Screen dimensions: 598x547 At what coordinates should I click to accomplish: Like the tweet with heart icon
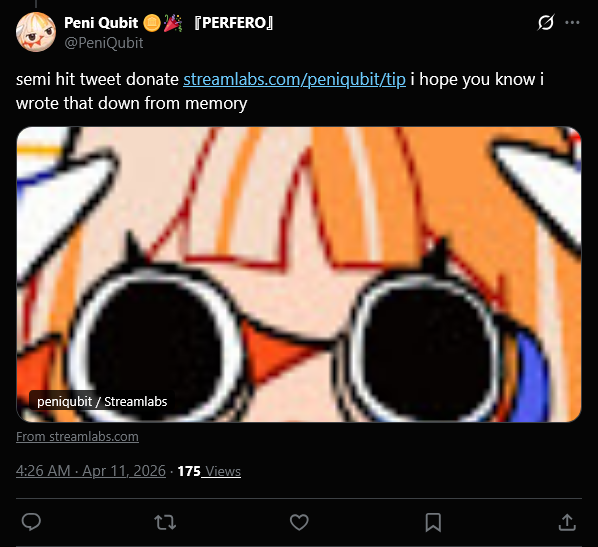tap(299, 522)
